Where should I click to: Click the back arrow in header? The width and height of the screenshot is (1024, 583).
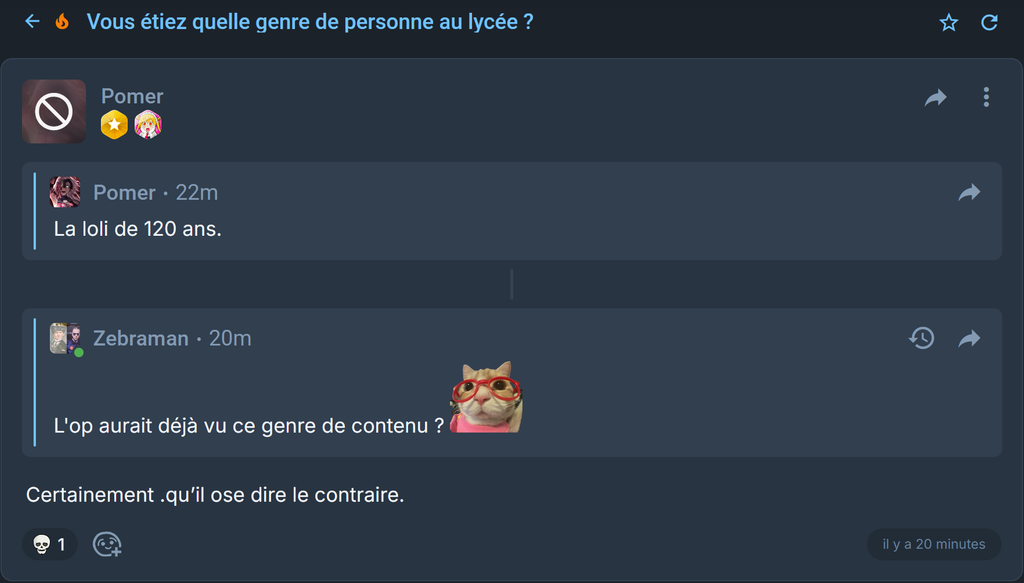(x=32, y=22)
